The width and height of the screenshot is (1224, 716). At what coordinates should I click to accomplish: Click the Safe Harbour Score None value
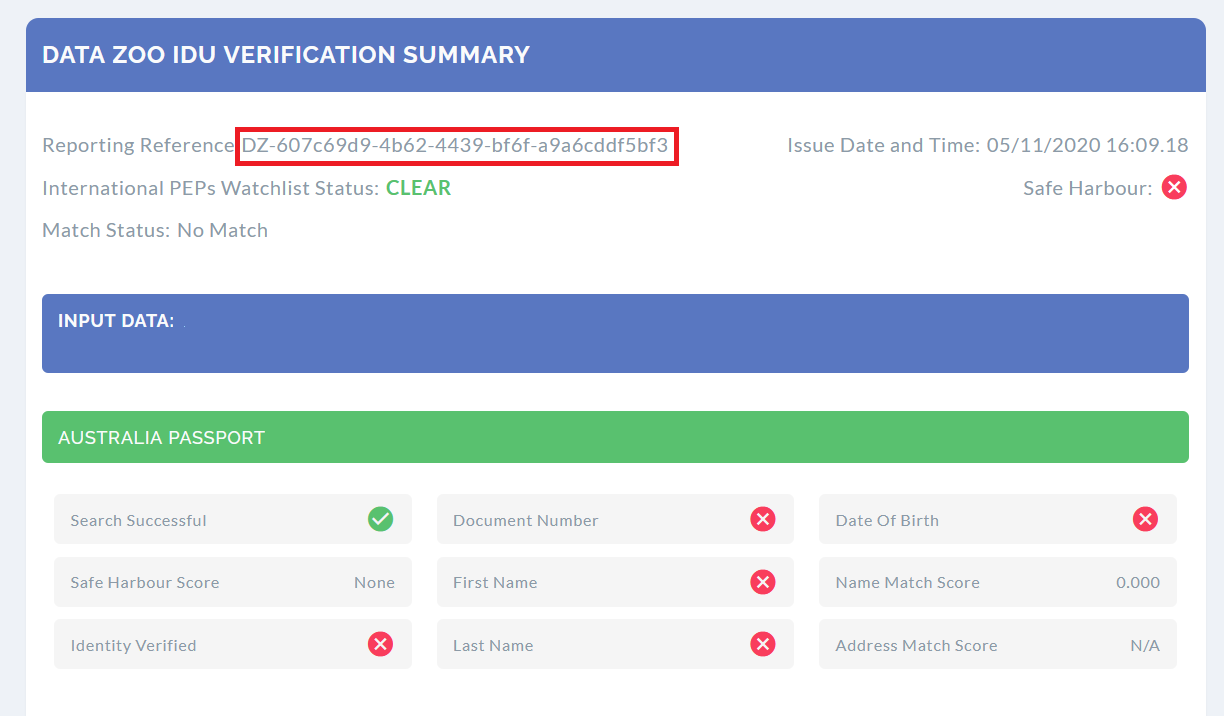(x=374, y=582)
